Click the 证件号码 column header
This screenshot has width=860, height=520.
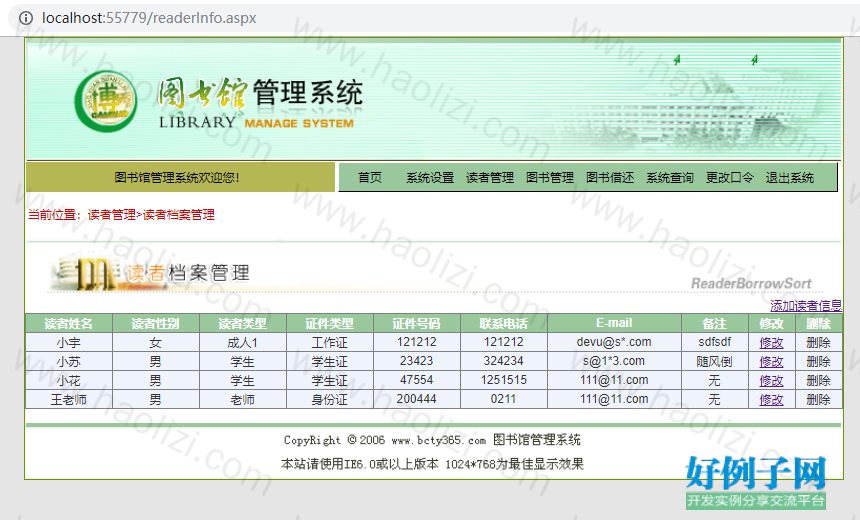tap(416, 324)
